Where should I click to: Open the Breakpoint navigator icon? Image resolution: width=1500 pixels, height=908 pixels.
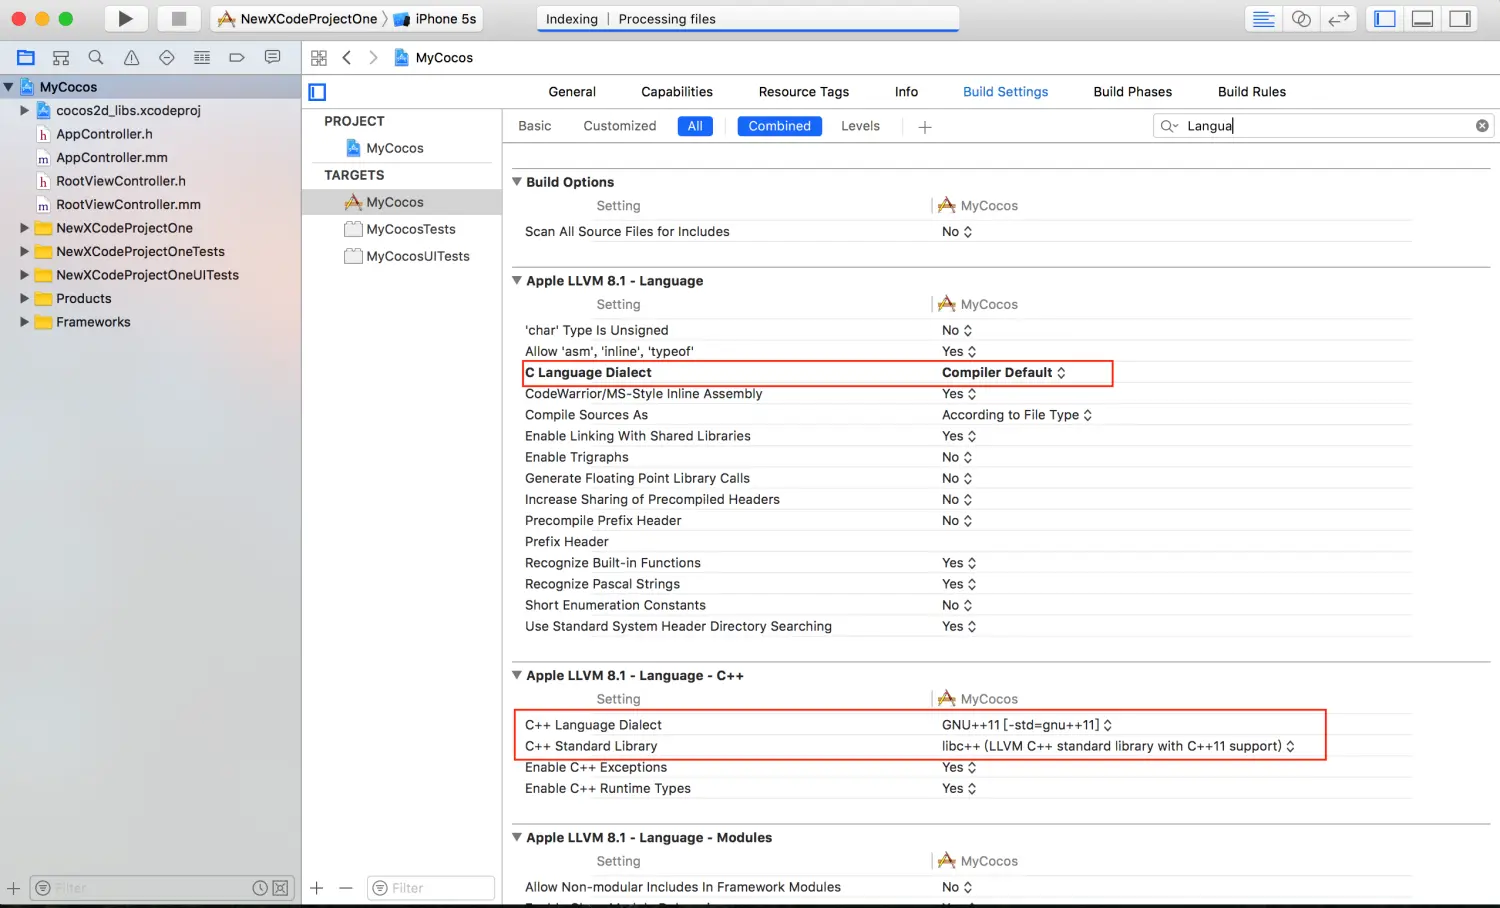(x=237, y=58)
